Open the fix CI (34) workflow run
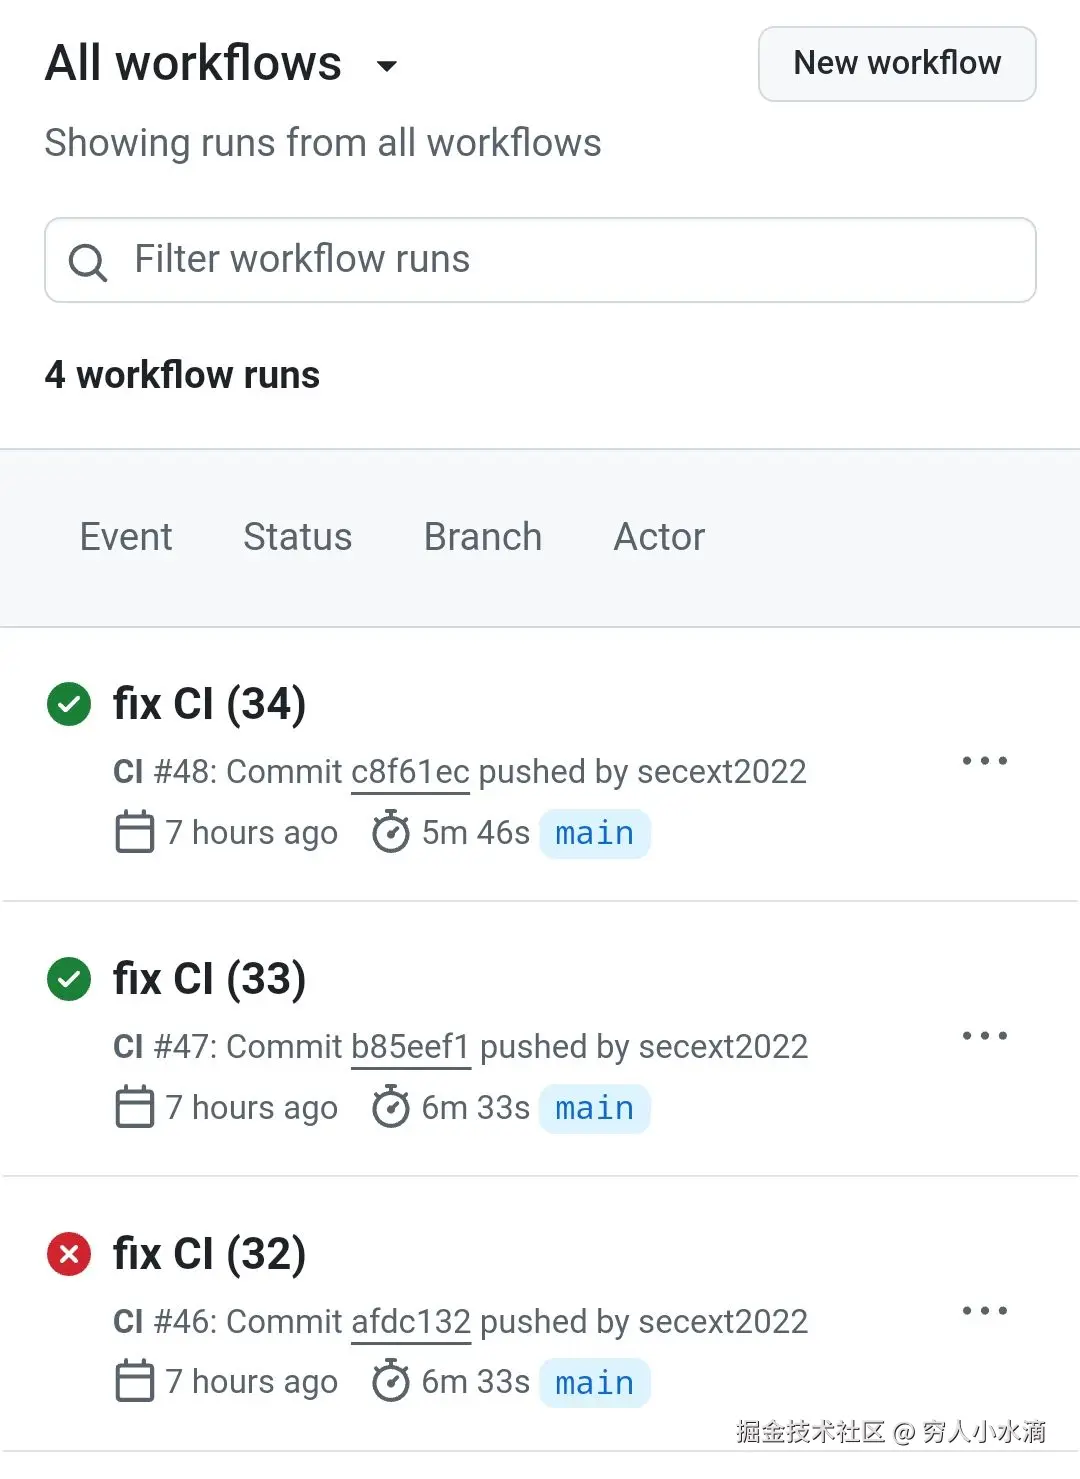The height and width of the screenshot is (1479, 1080). point(210,704)
